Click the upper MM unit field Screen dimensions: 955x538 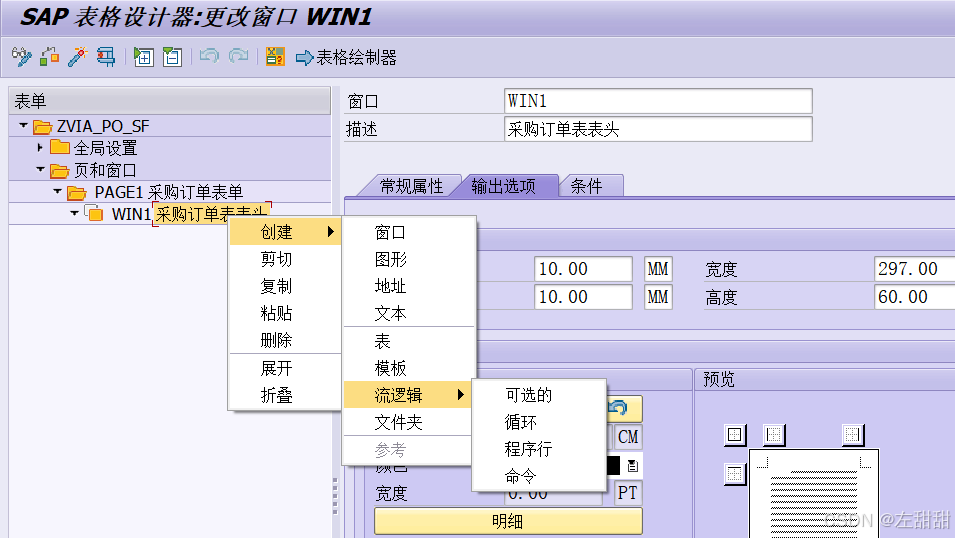click(x=658, y=269)
